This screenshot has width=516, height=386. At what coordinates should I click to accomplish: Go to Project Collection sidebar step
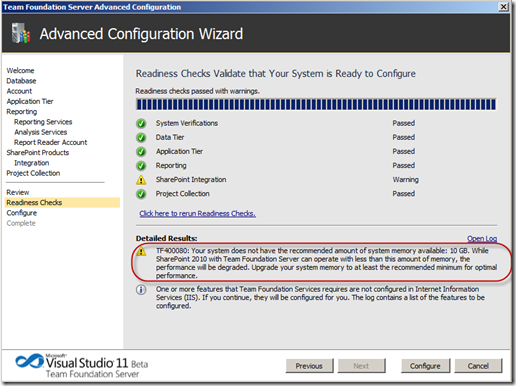coord(33,173)
